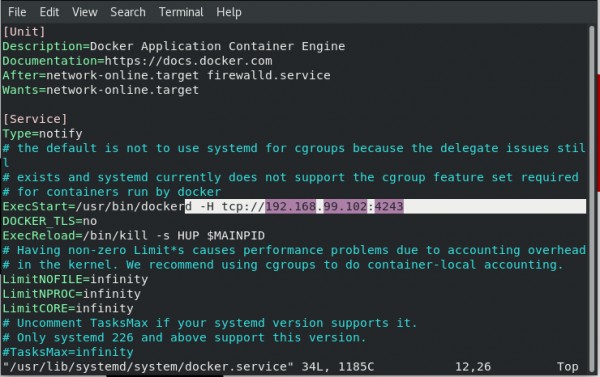Click the Description=Docker Application Container Engine line

pos(174,46)
